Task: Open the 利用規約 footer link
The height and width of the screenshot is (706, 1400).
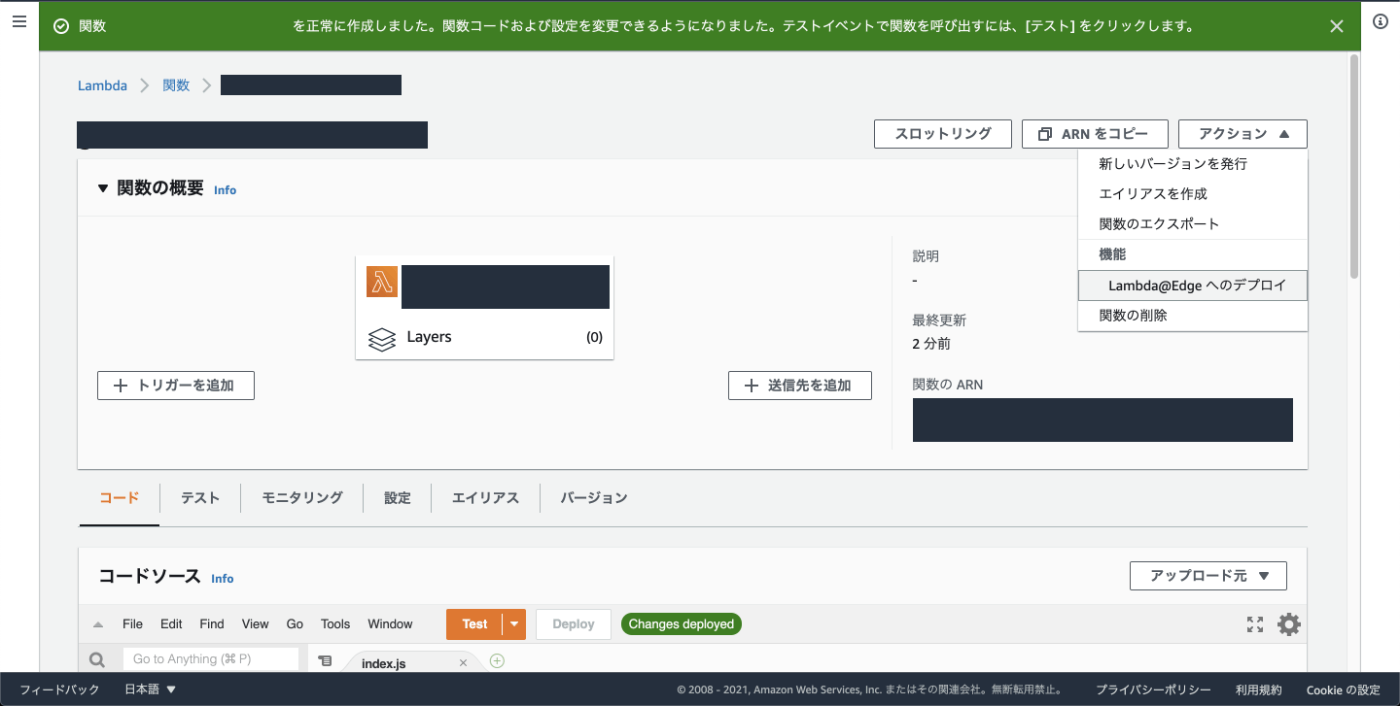Action: pyautogui.click(x=1258, y=690)
